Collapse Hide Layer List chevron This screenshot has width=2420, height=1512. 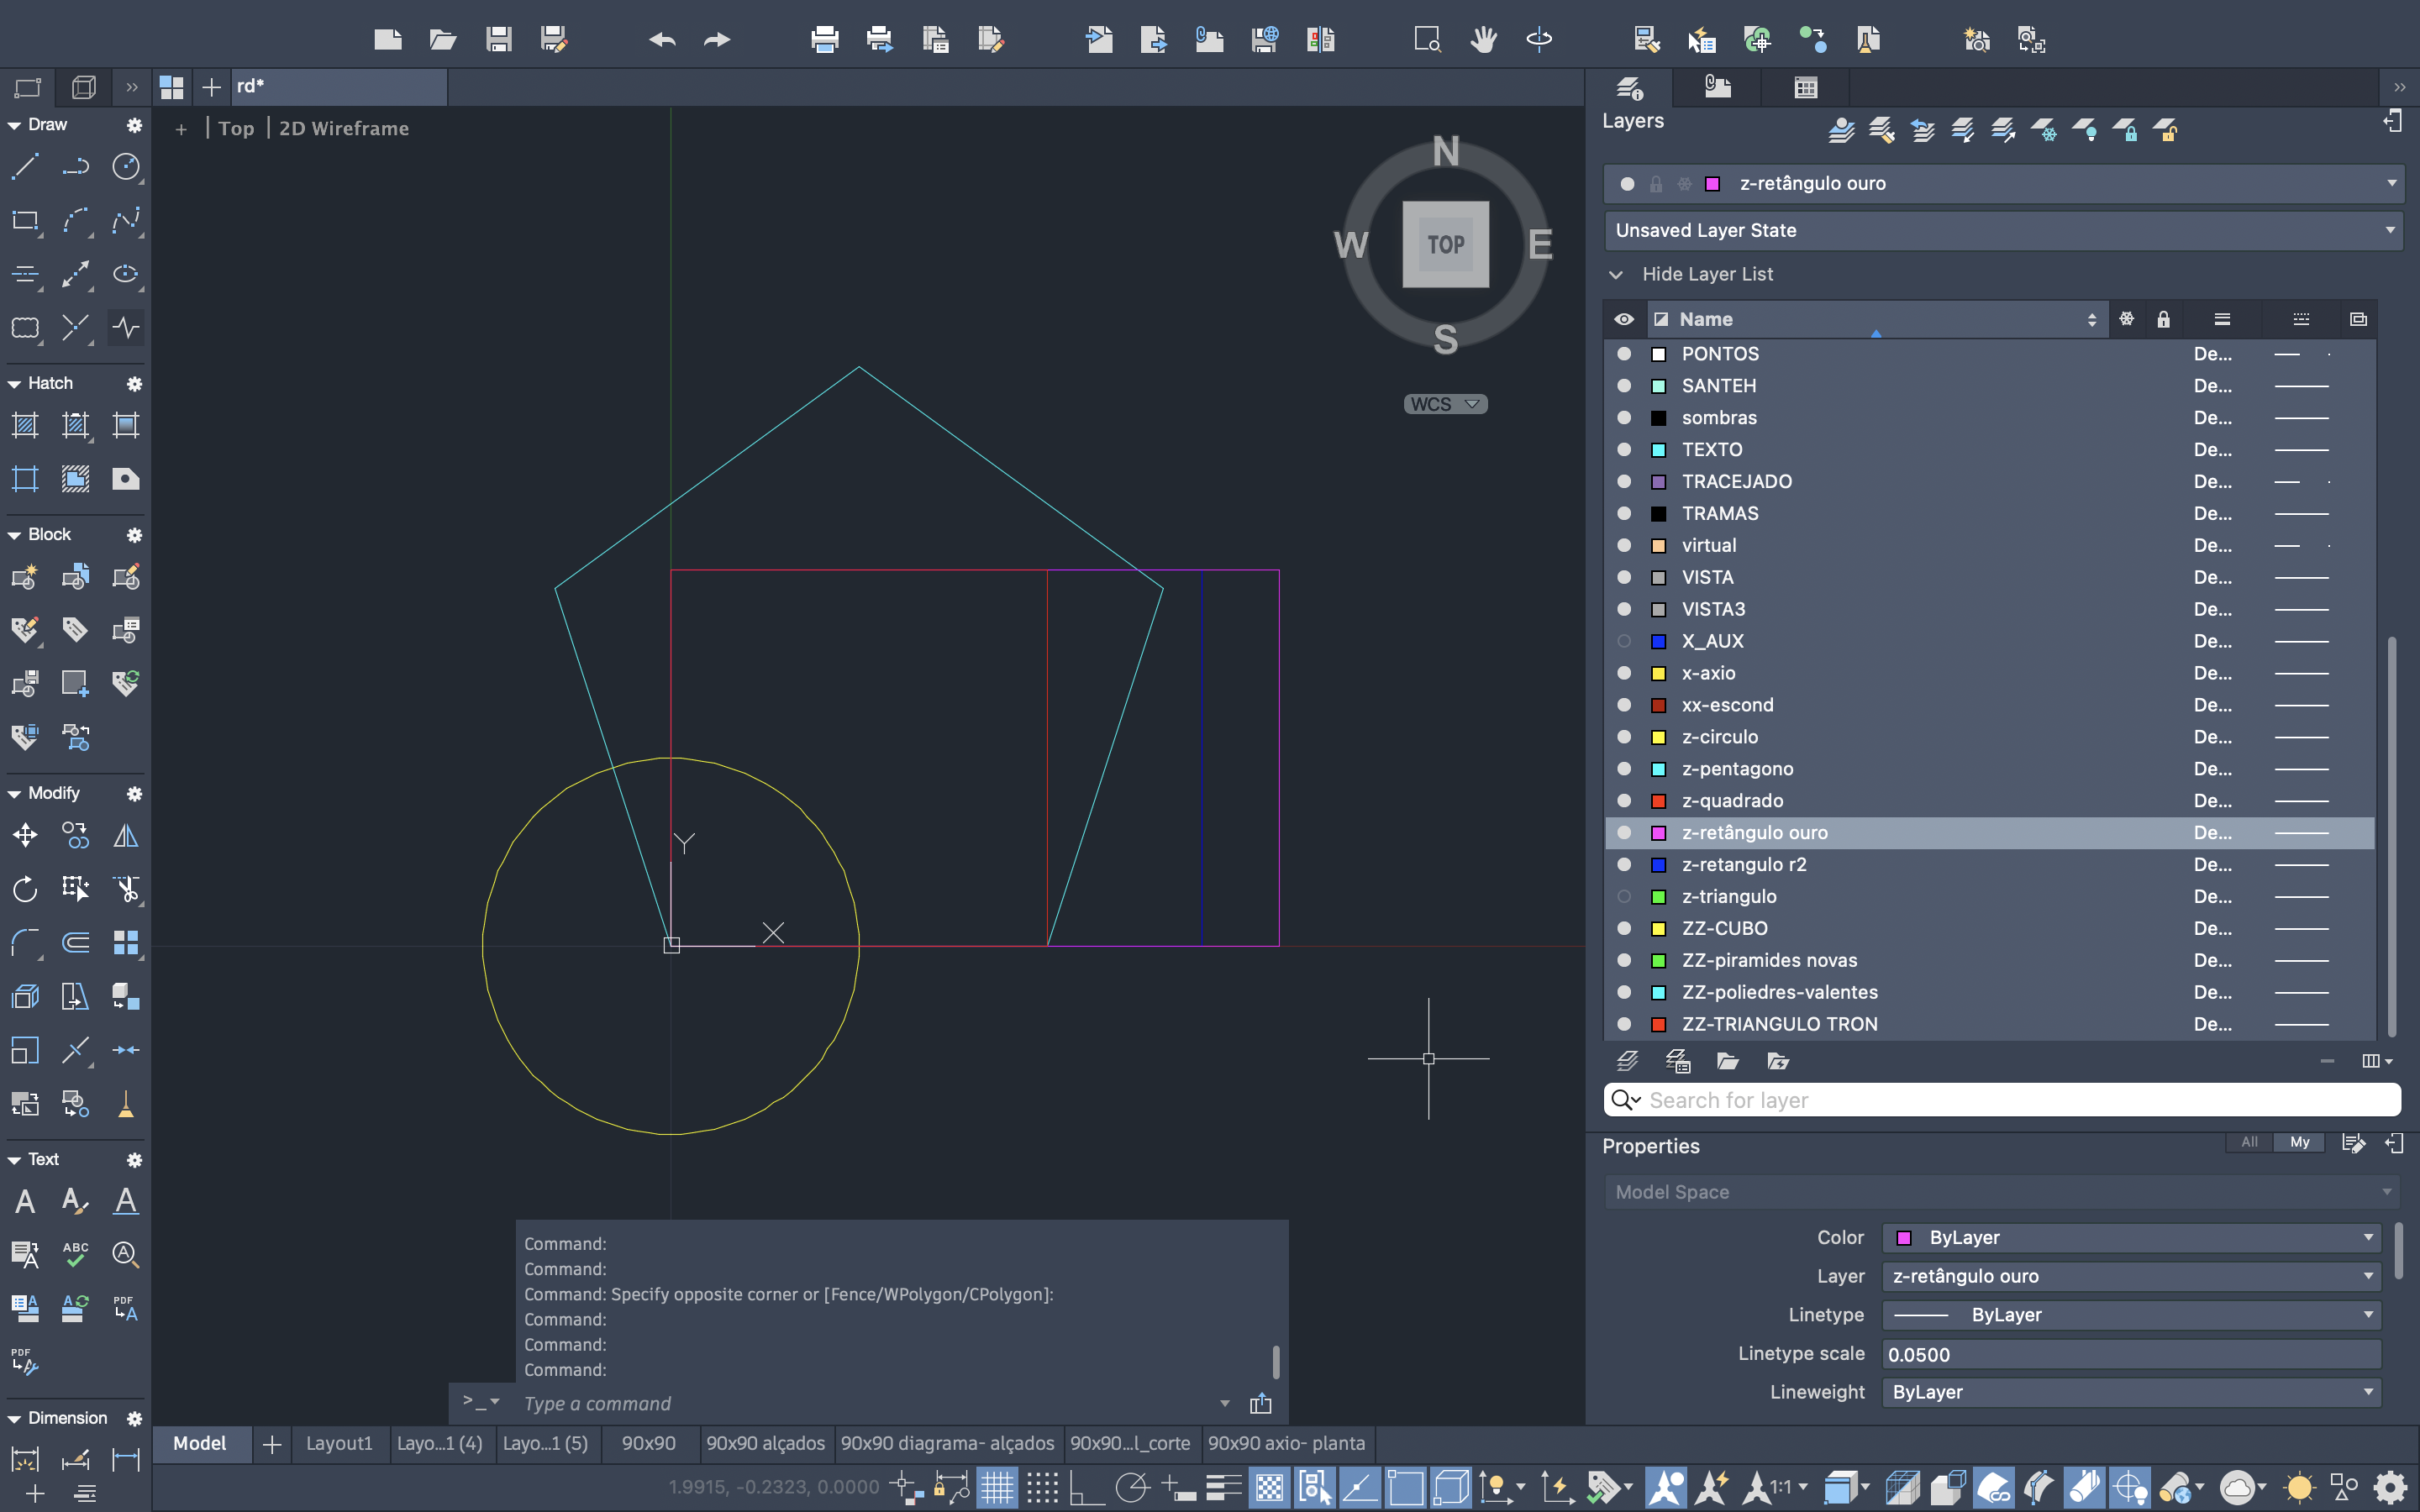pyautogui.click(x=1616, y=274)
